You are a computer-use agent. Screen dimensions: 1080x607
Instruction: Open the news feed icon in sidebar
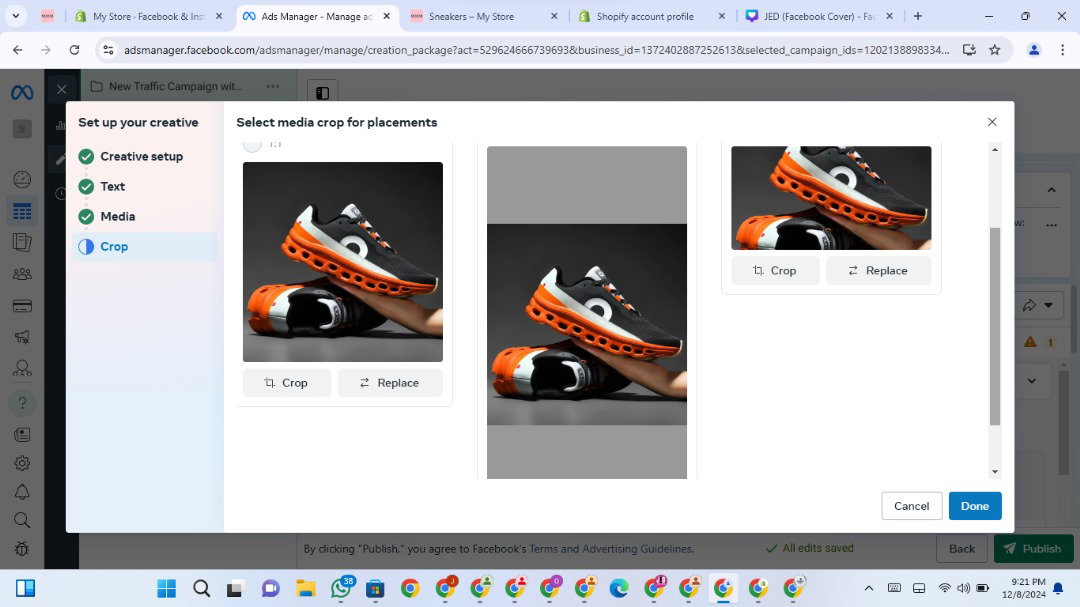(x=22, y=434)
